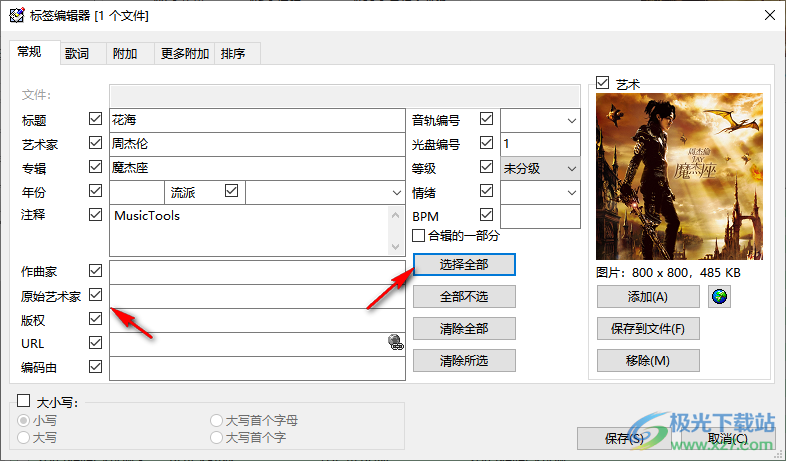Select the 小写 radio button

point(24,420)
